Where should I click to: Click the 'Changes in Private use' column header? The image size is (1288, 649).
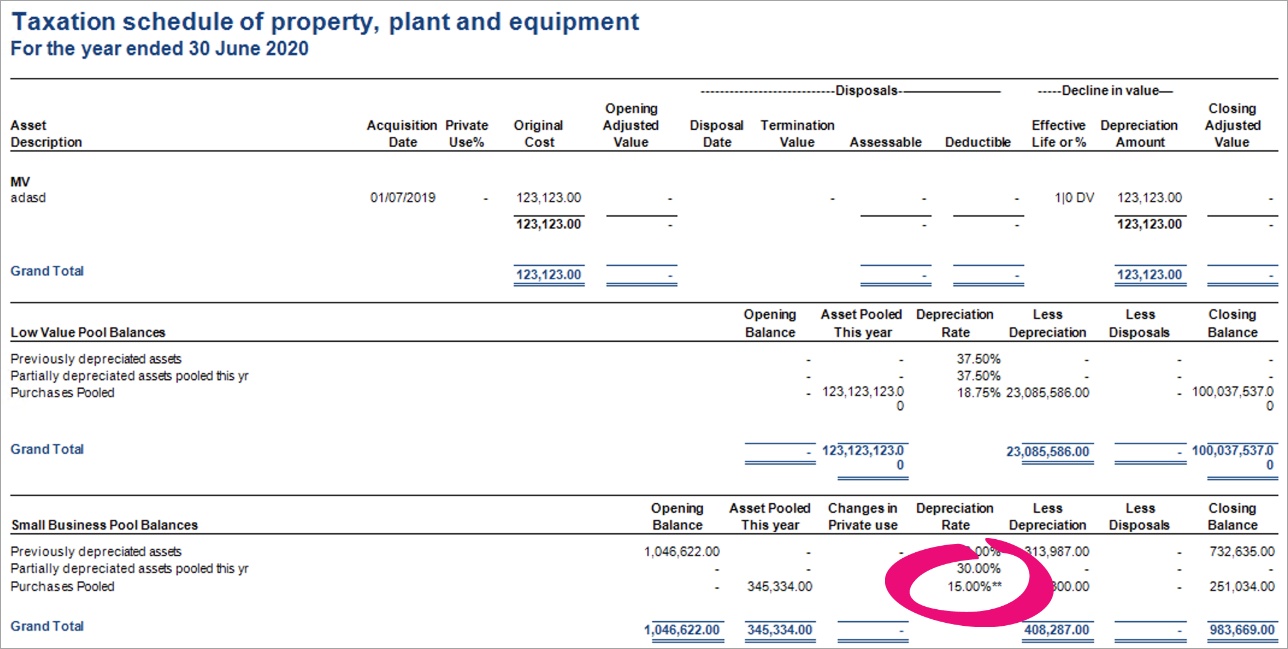coord(862,517)
